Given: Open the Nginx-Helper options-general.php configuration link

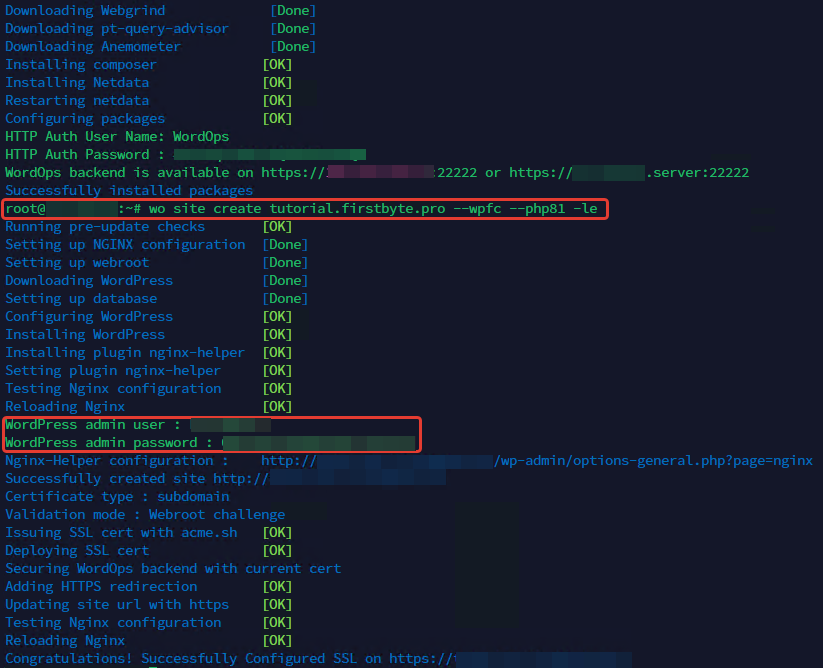Looking at the screenshot, I should 536,461.
